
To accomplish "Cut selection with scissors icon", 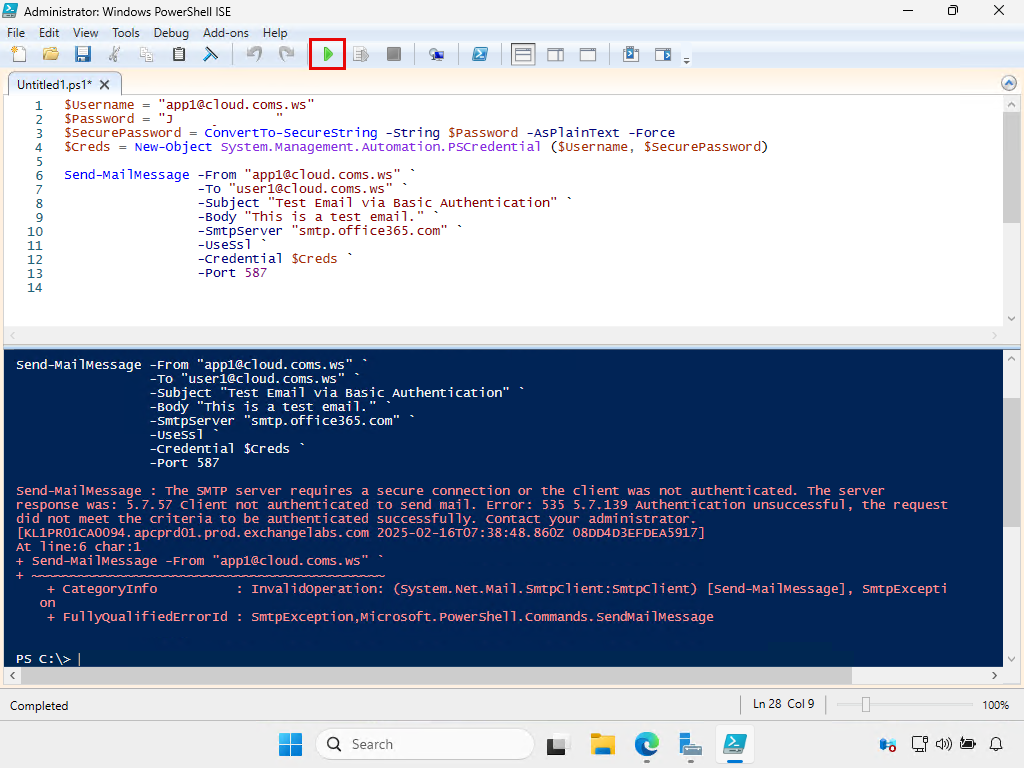I will point(114,54).
